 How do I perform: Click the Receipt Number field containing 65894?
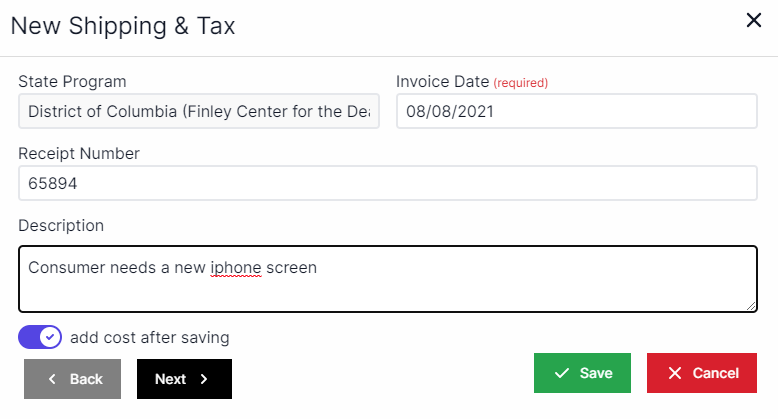click(387, 184)
